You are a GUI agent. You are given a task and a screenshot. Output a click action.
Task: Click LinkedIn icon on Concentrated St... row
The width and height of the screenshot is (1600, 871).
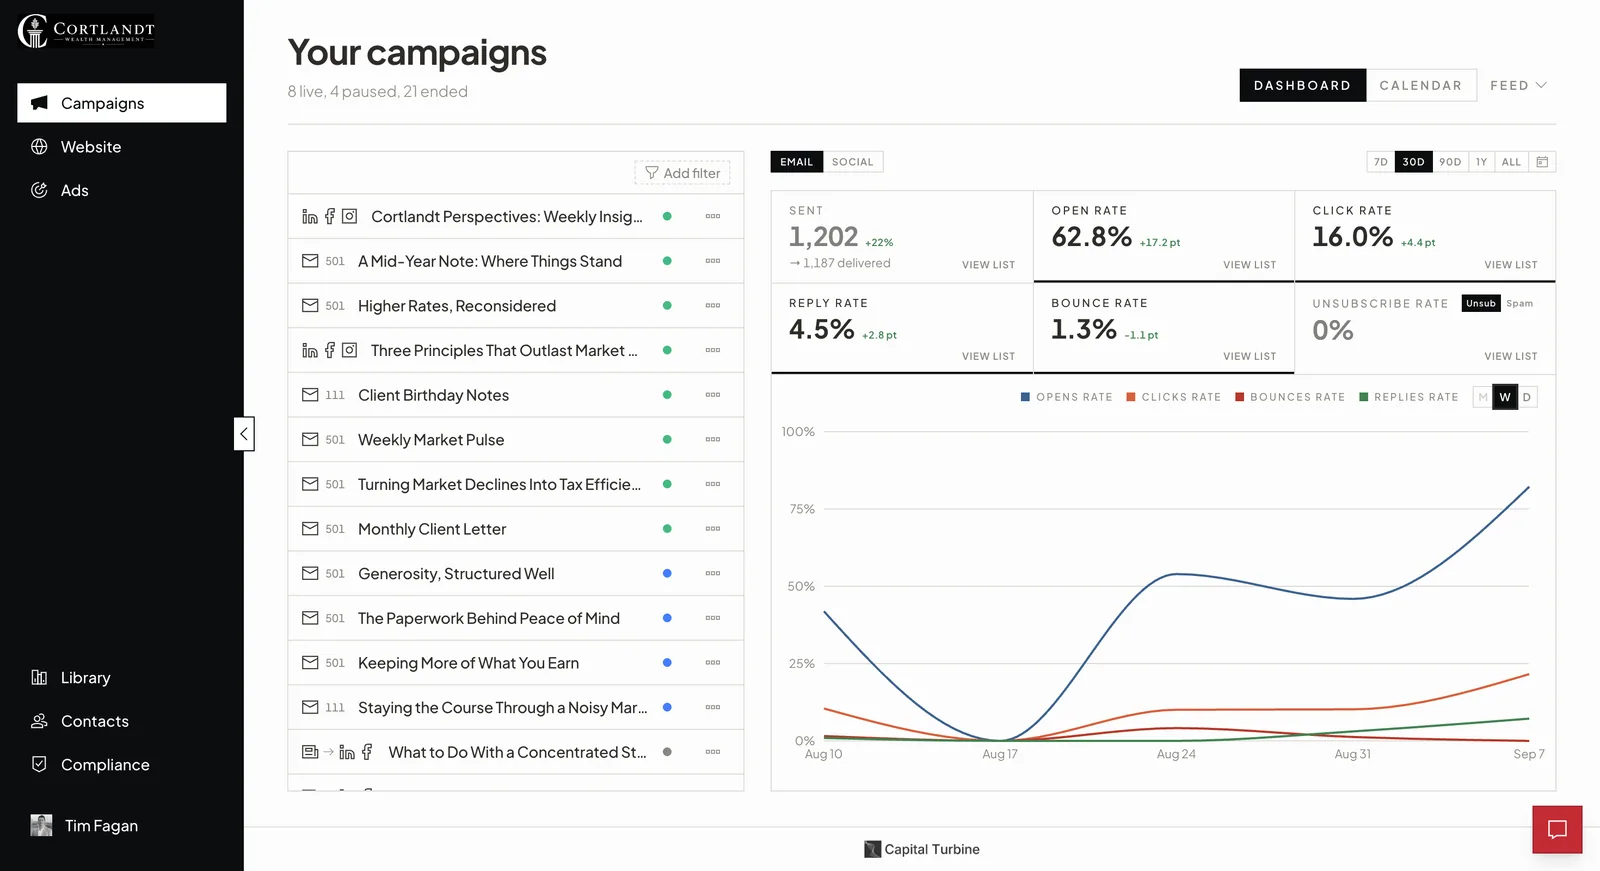[x=347, y=752]
